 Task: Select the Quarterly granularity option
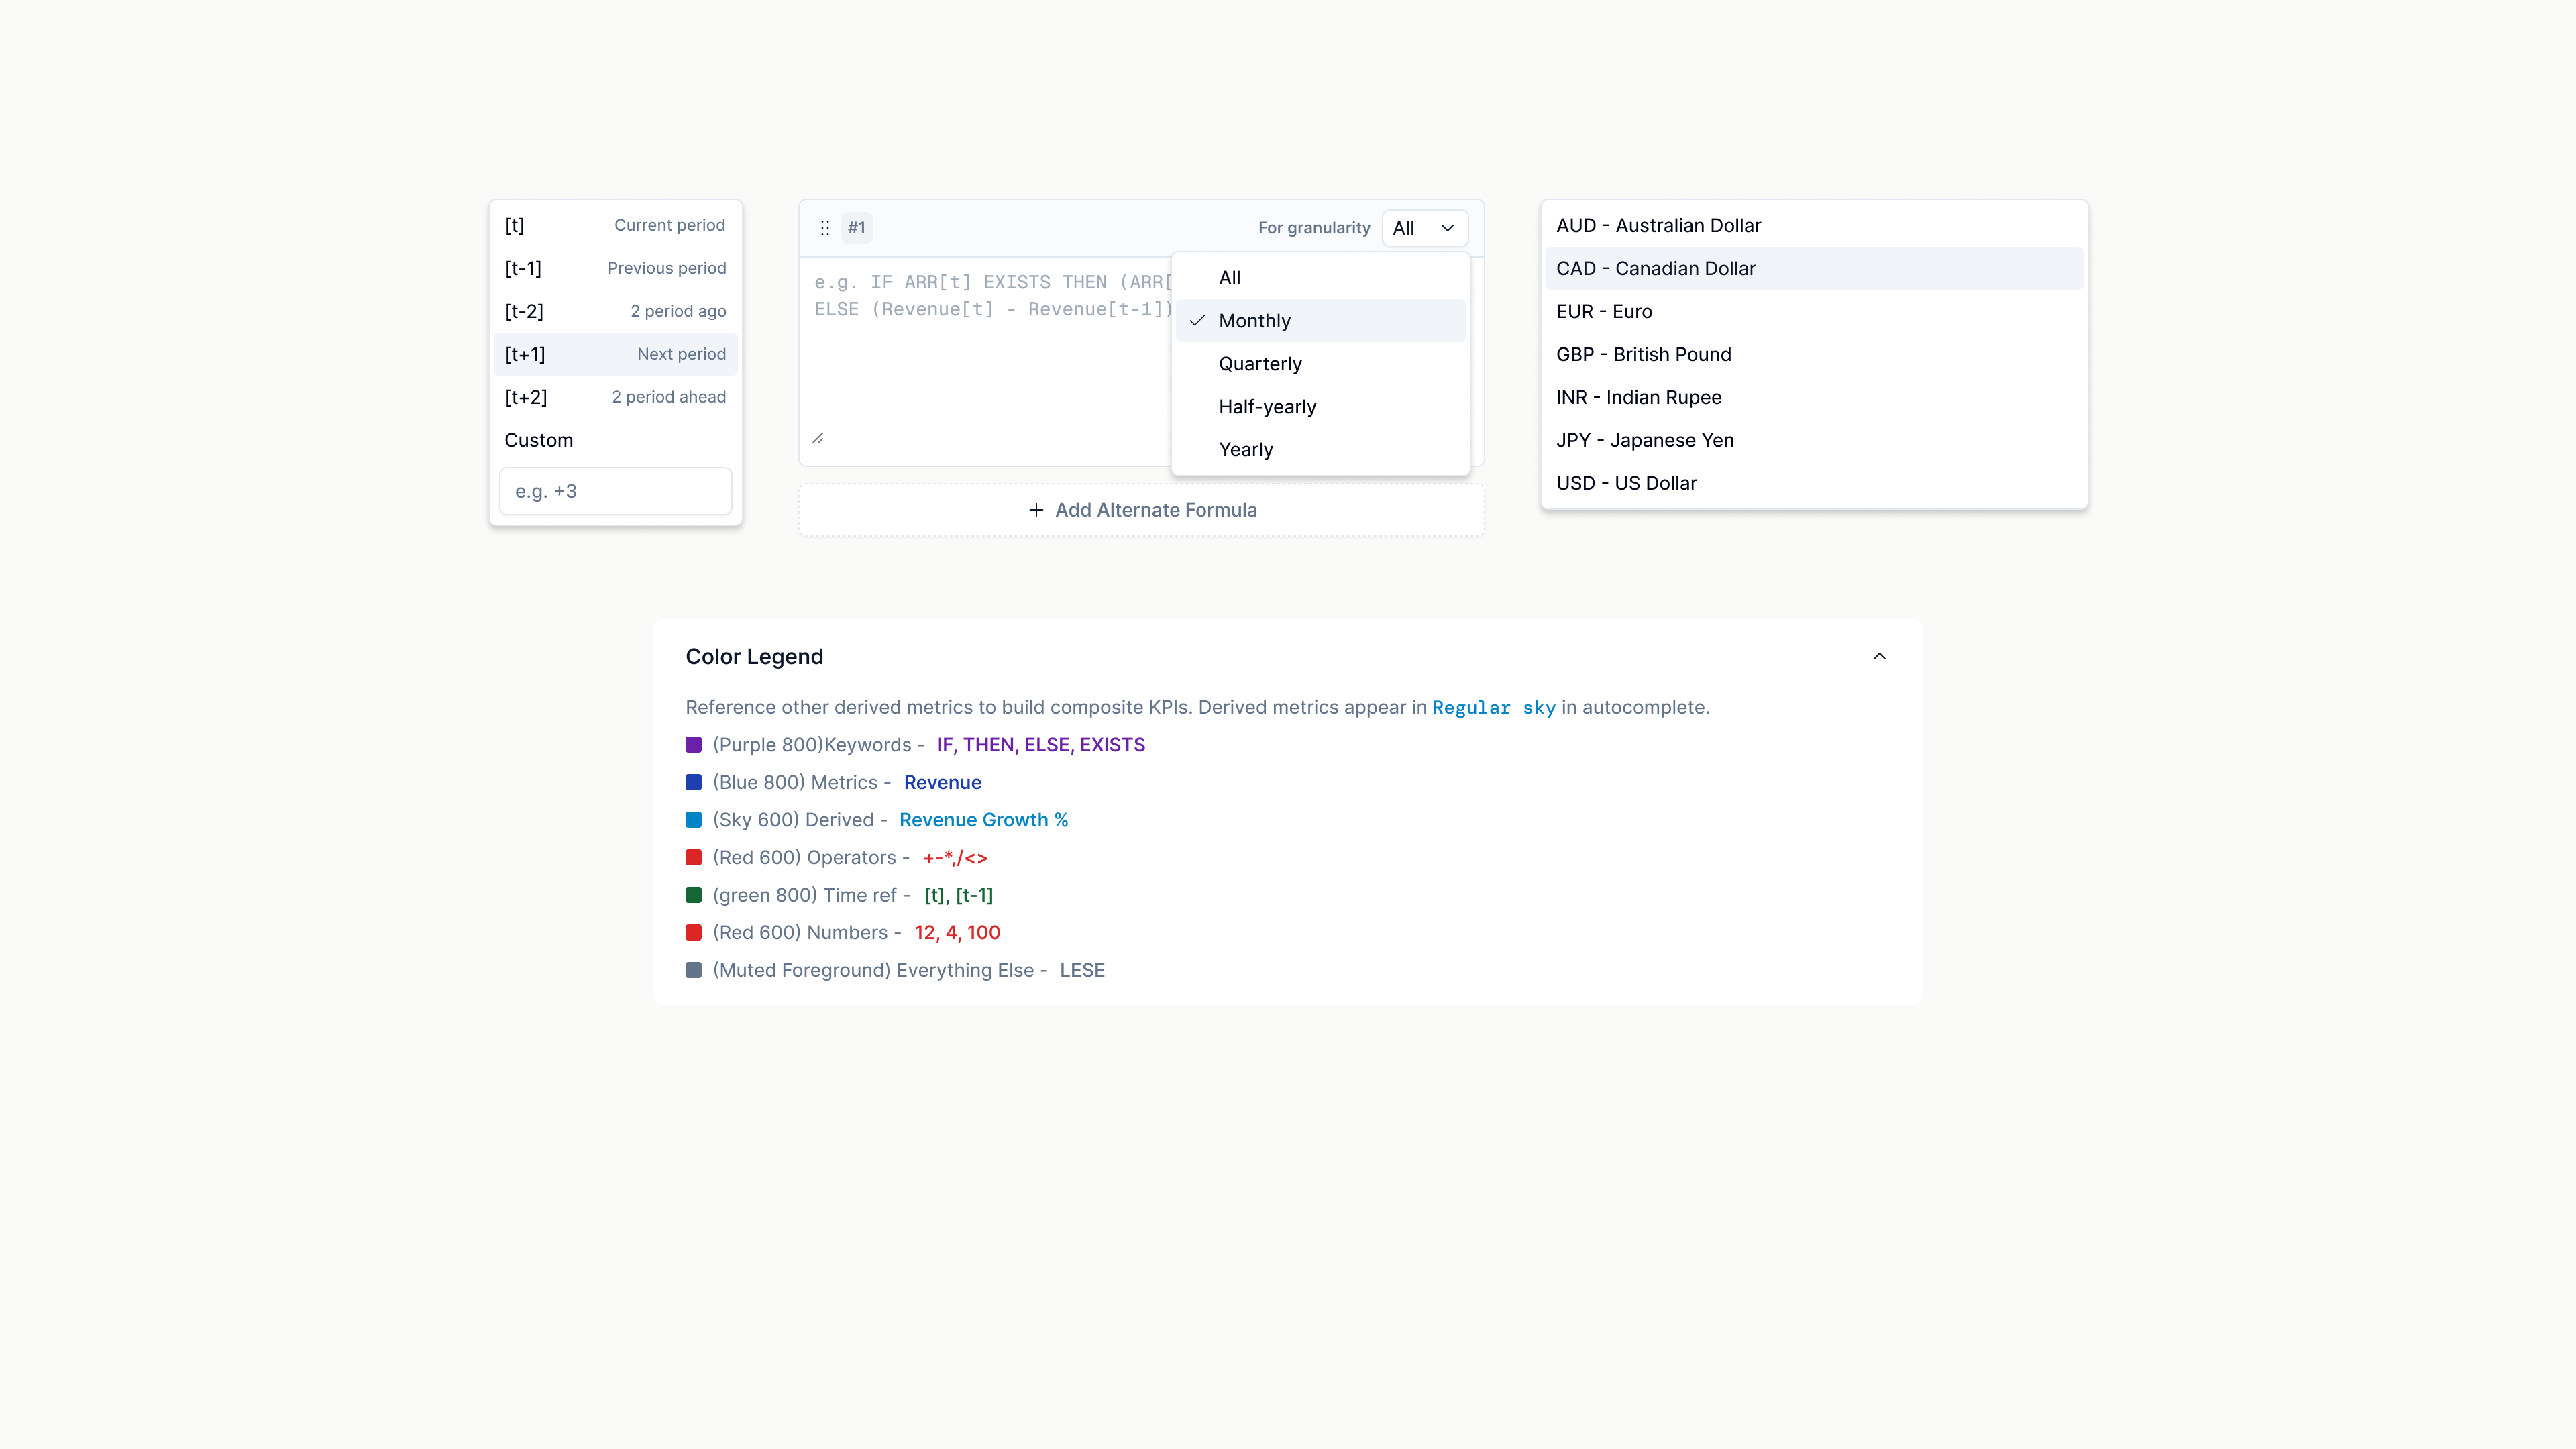[x=1320, y=364]
